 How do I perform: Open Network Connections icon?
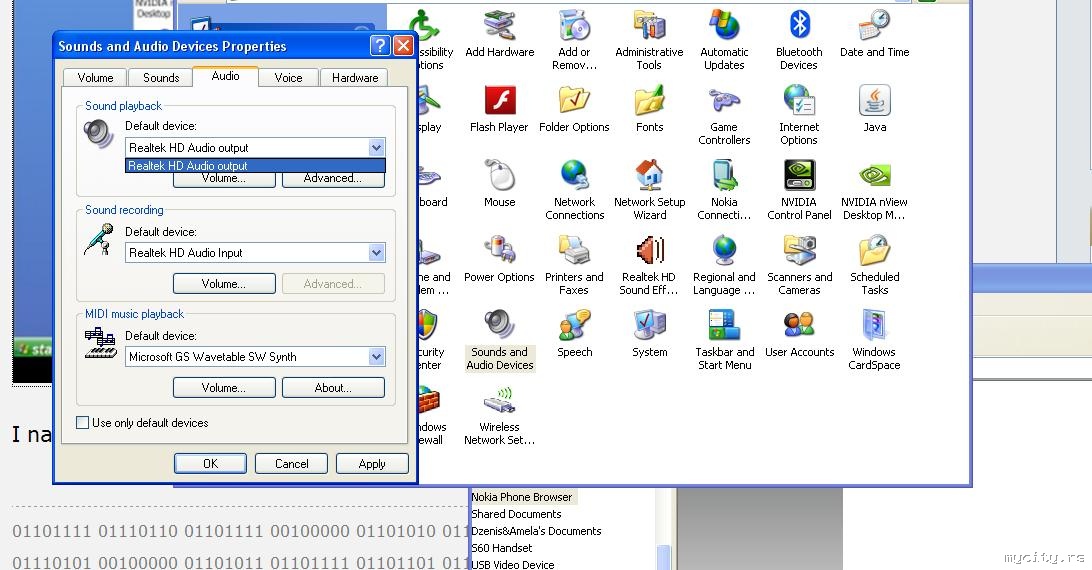tap(575, 190)
